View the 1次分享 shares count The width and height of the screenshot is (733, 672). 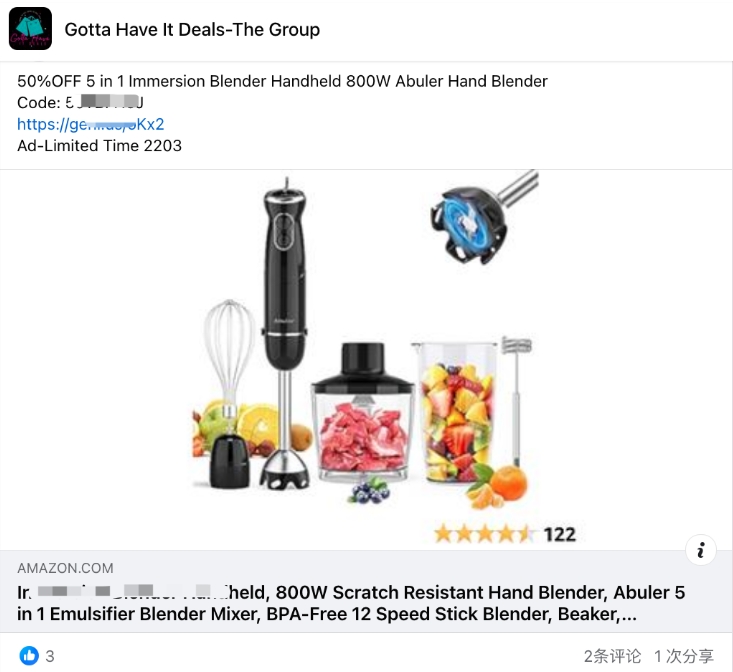pos(683,656)
